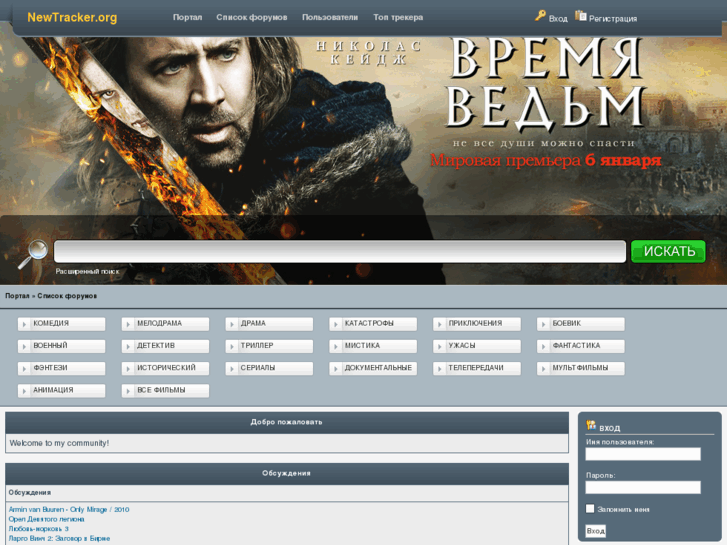The height and width of the screenshot is (545, 727).
Task: Select the ТРИЛЛЕР genre button
Action: [x=269, y=346]
